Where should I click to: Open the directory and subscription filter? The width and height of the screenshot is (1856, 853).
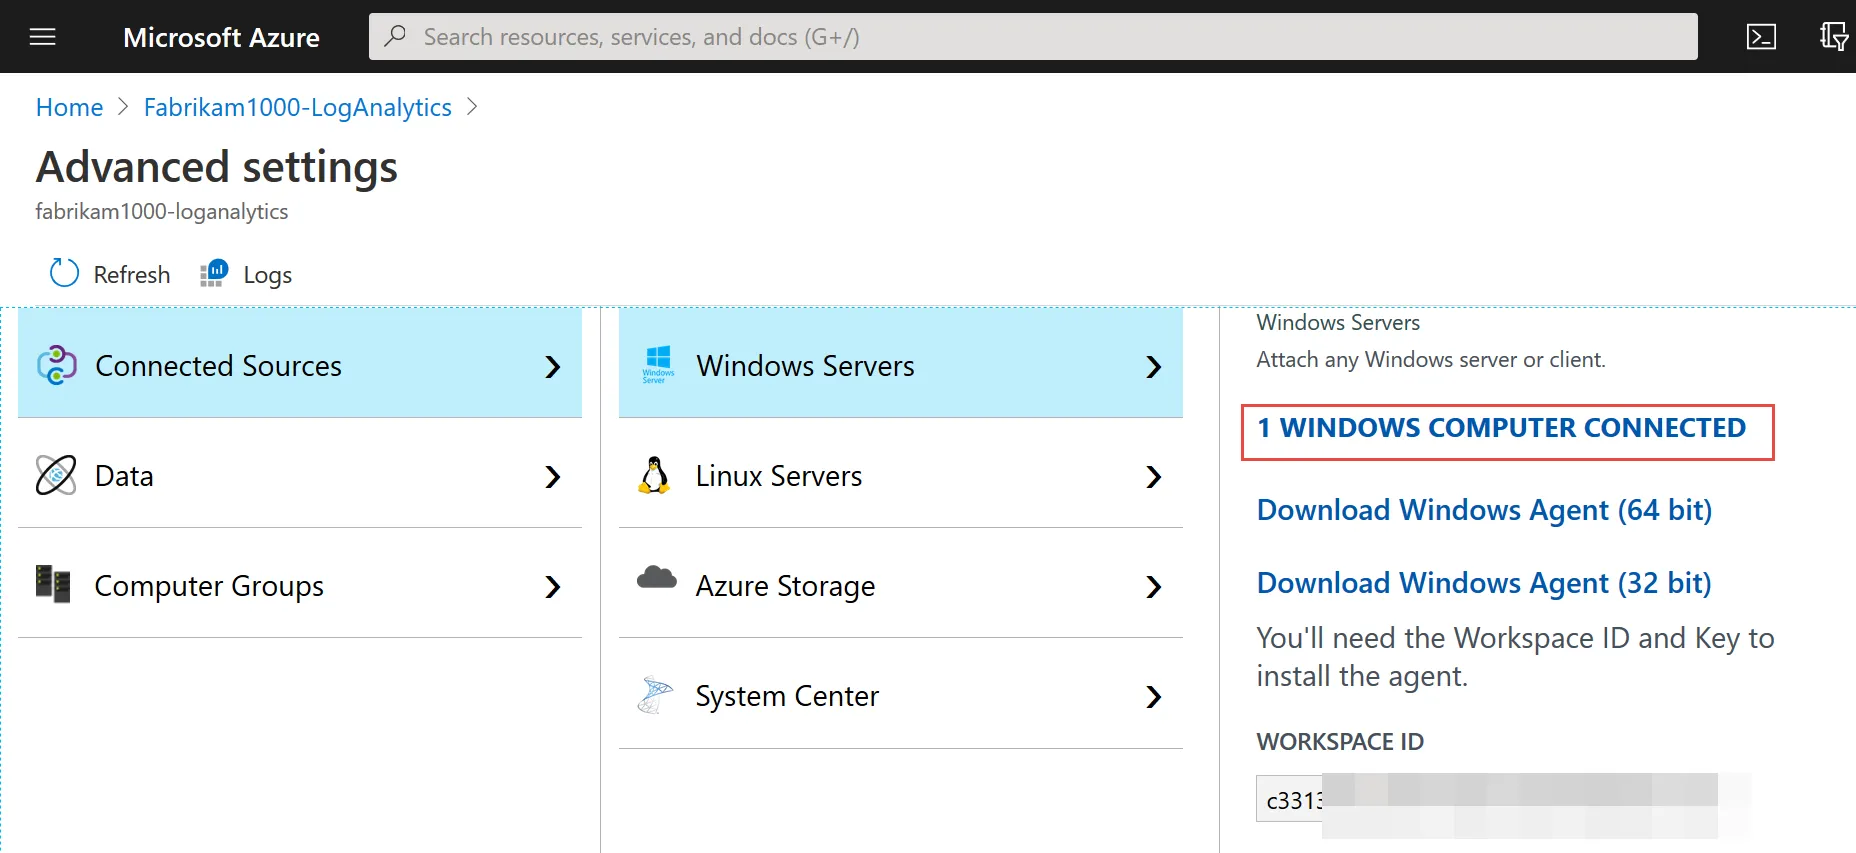[x=1833, y=37]
